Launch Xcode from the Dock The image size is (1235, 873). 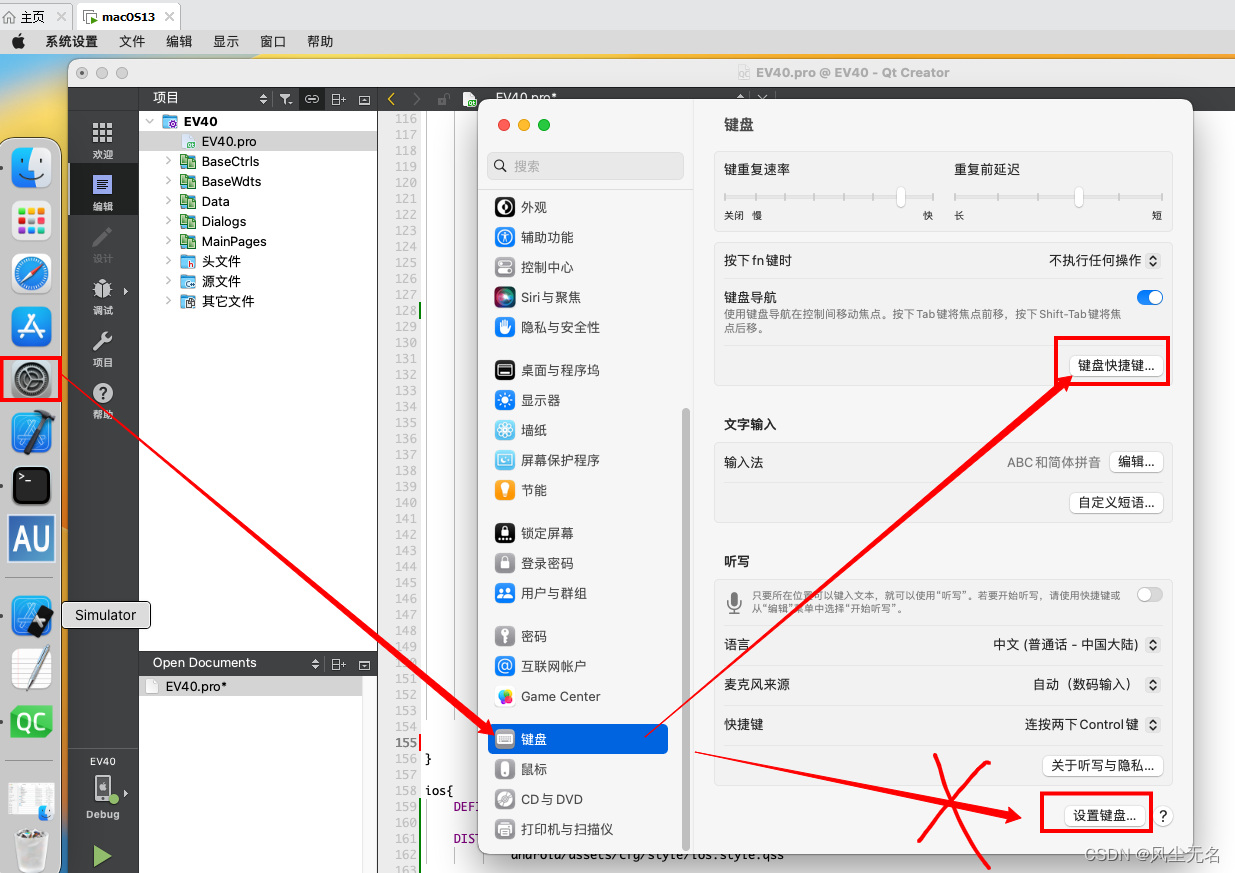point(31,433)
